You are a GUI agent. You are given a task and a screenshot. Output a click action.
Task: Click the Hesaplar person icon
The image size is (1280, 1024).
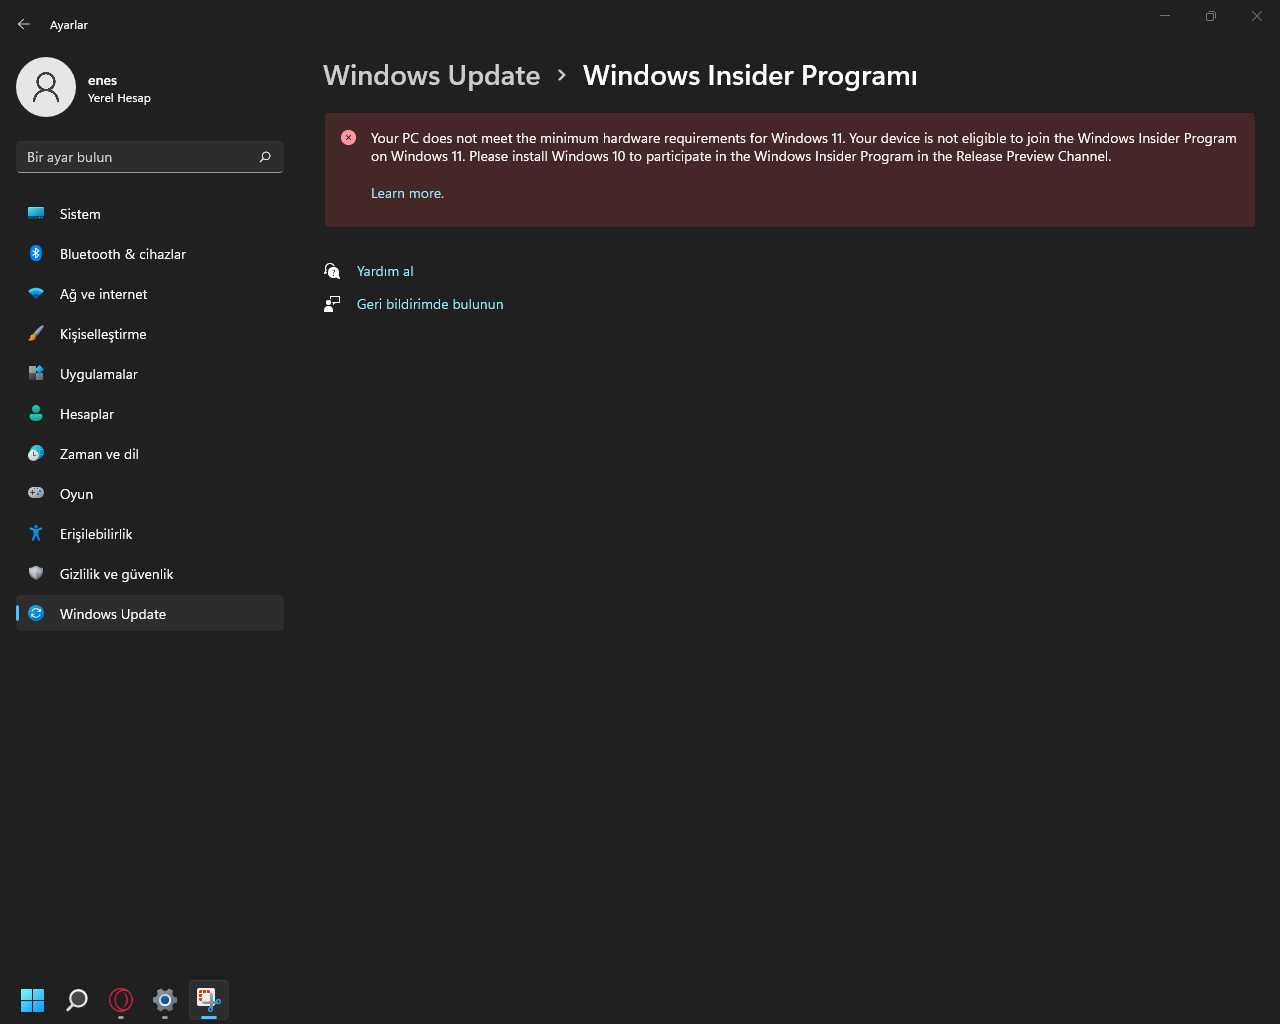(x=36, y=414)
